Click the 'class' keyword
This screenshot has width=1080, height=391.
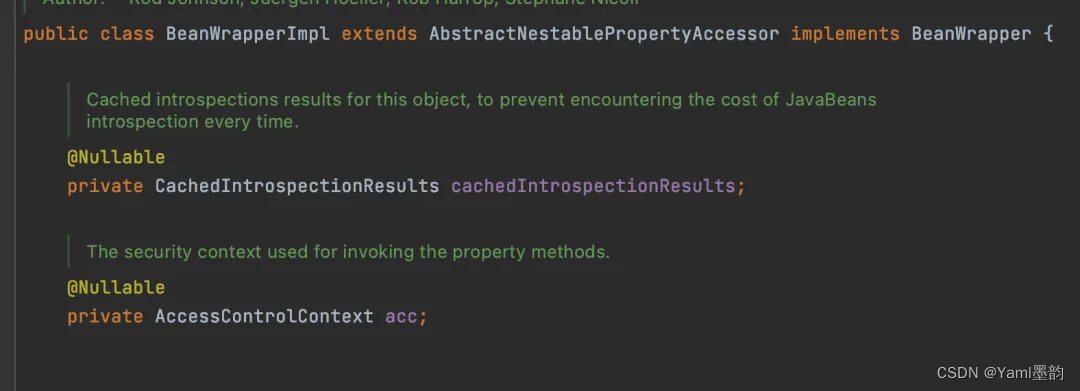click(x=127, y=34)
